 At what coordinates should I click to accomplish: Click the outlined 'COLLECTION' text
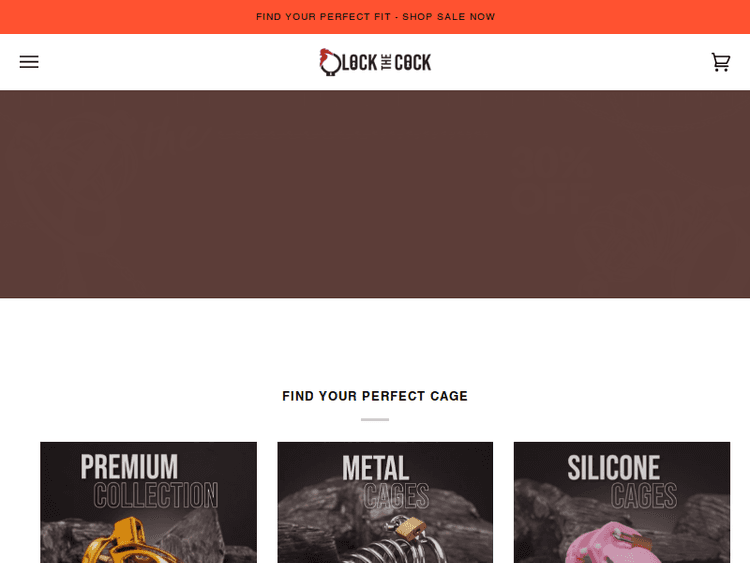[156, 495]
